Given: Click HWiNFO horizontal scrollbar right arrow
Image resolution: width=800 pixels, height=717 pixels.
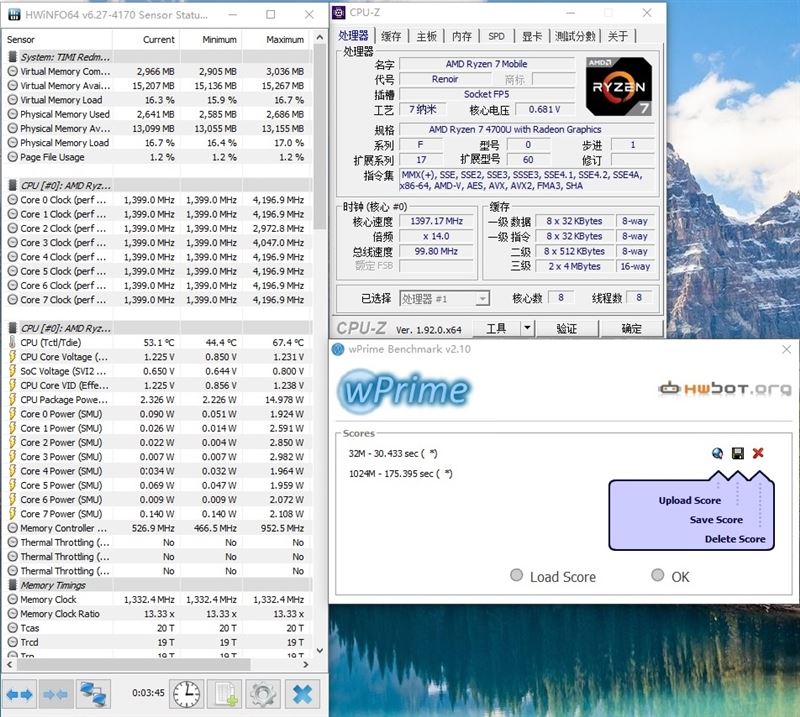Looking at the screenshot, I should pos(306,664).
